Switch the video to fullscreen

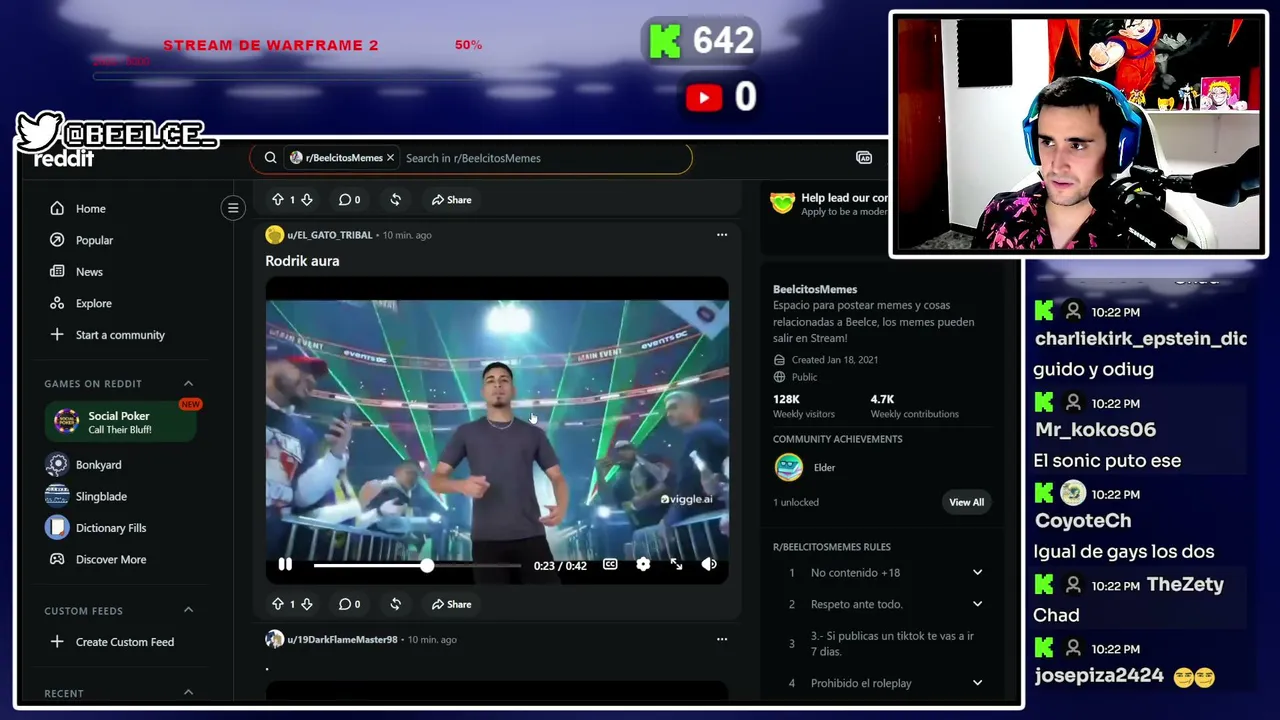coord(677,565)
